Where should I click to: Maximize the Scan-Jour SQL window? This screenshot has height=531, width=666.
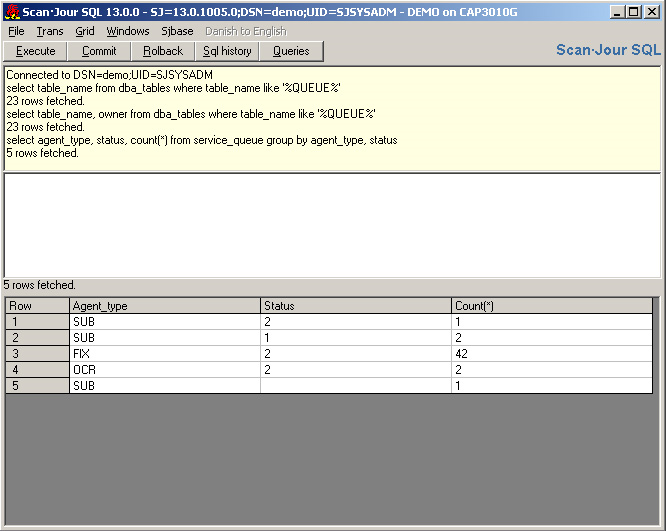point(633,12)
